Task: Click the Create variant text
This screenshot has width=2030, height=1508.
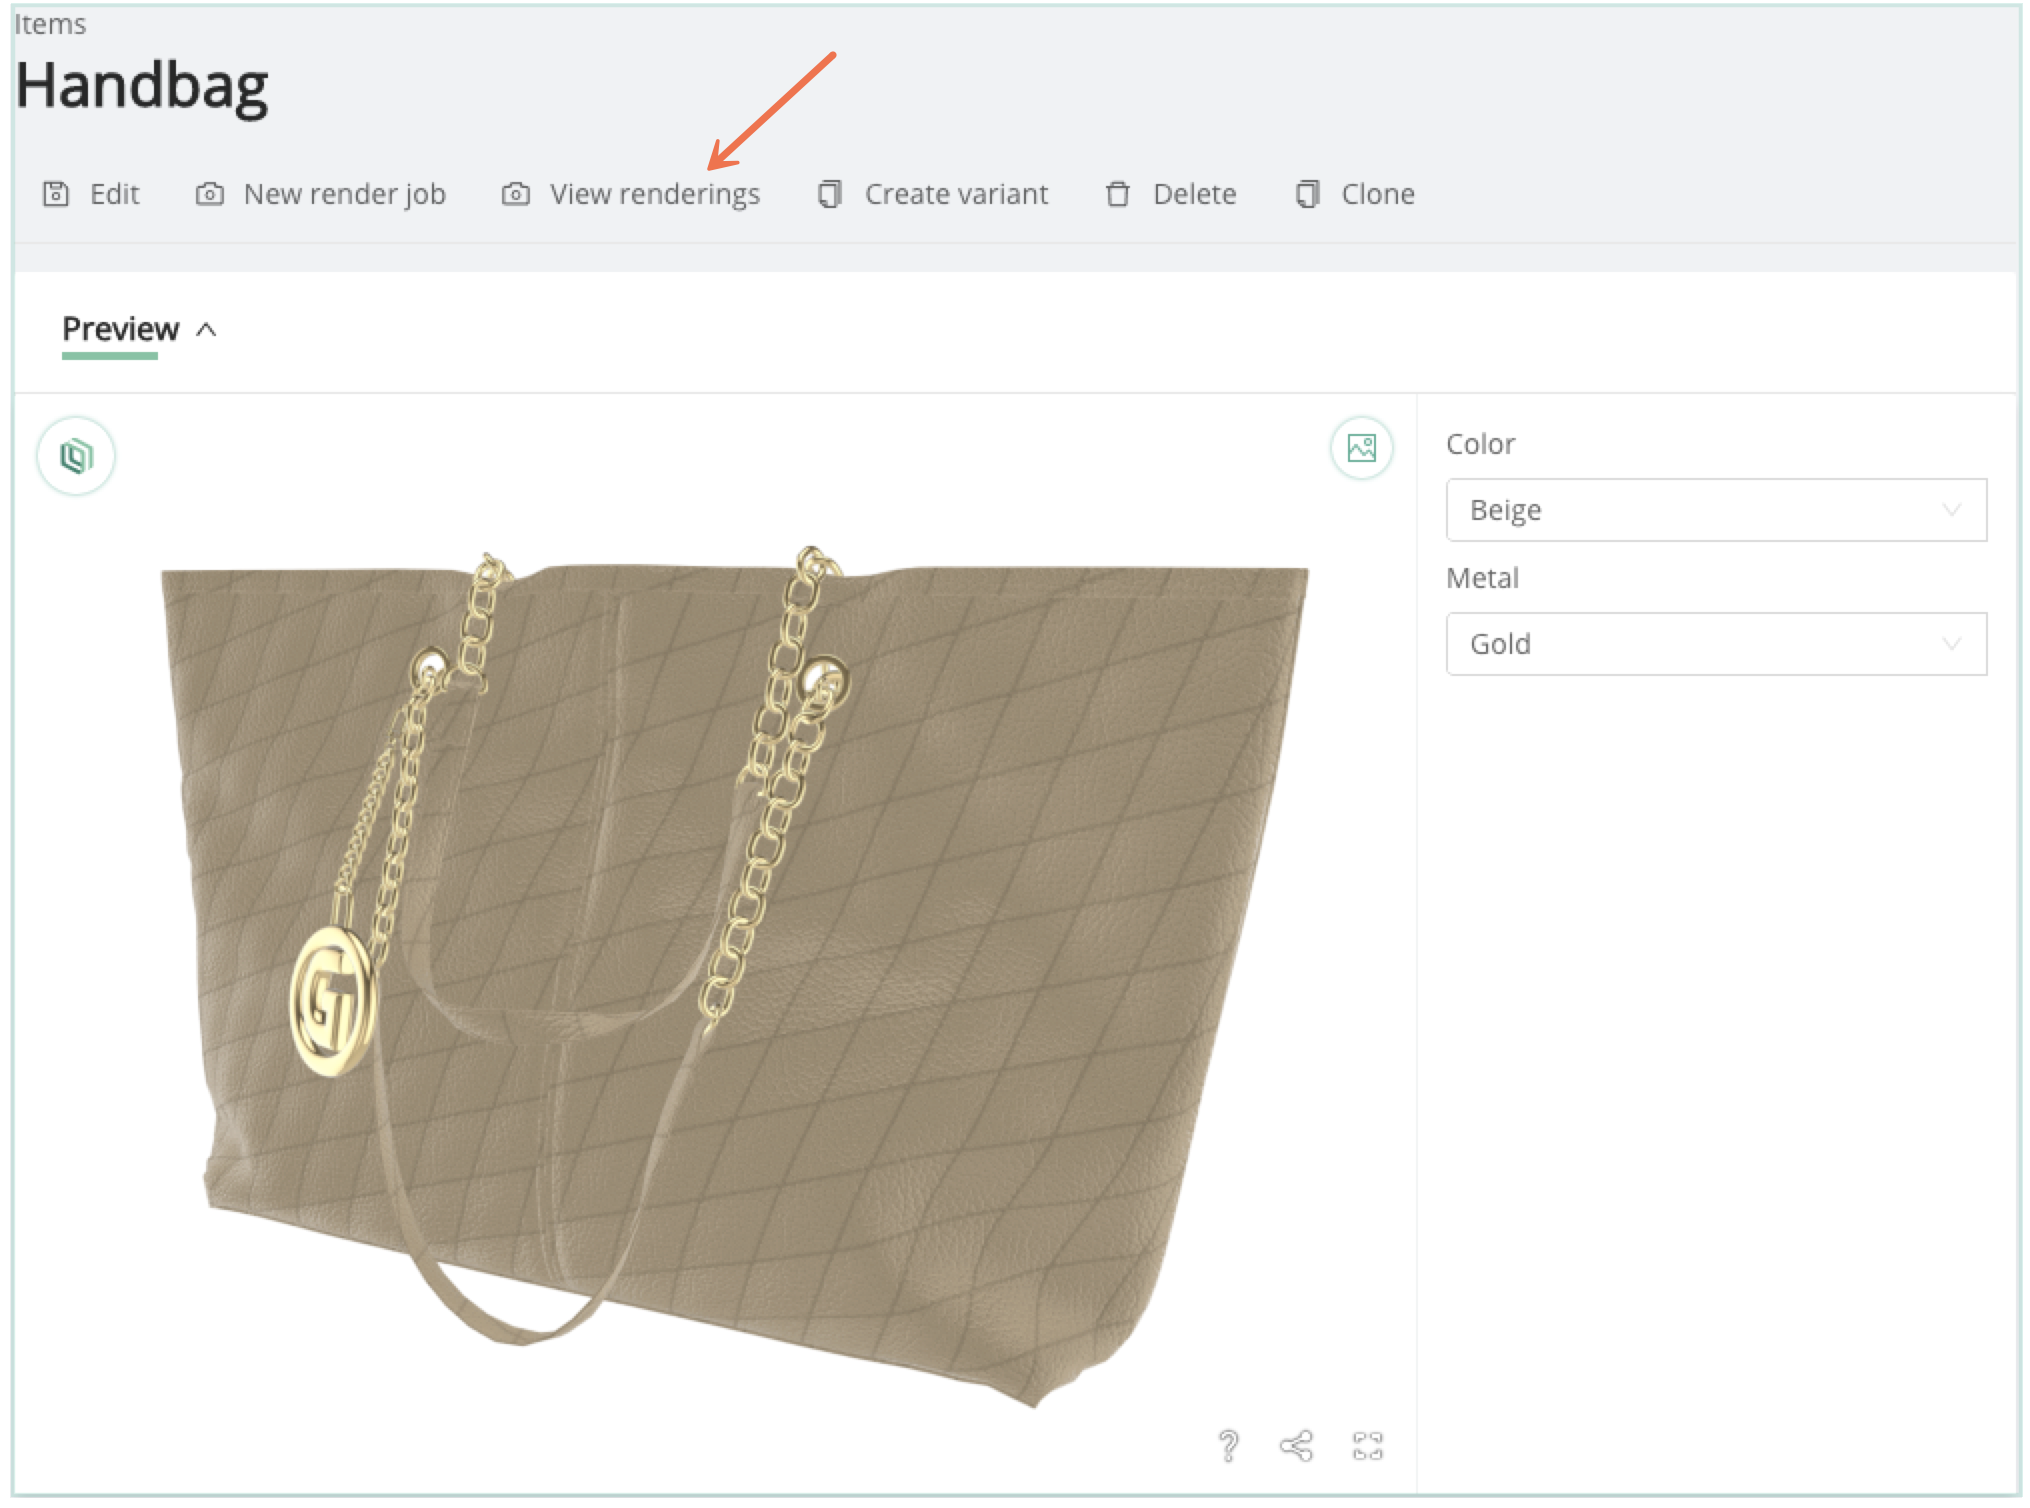Action: (955, 194)
